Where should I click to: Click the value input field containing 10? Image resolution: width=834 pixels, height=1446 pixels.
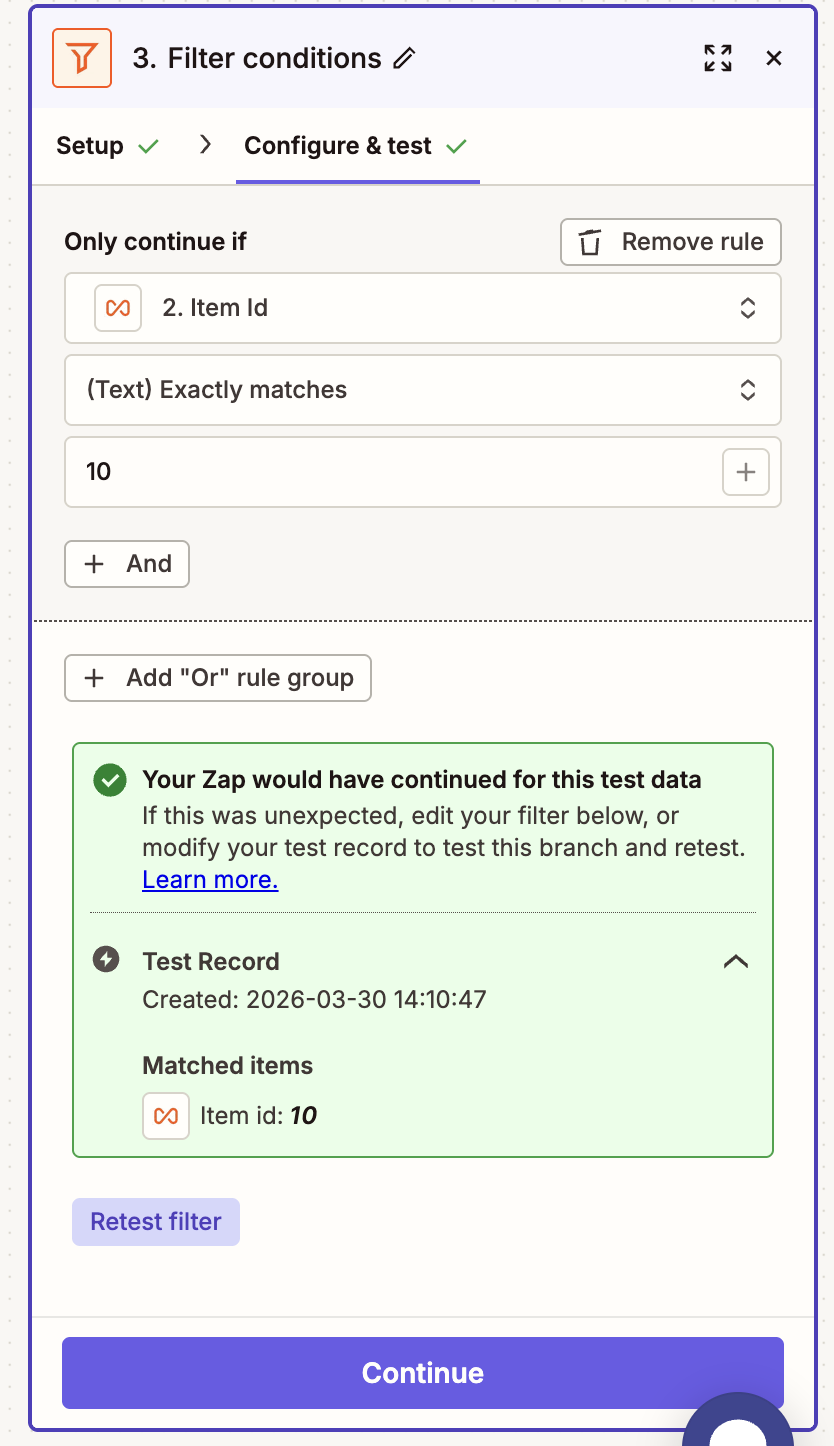pos(390,472)
